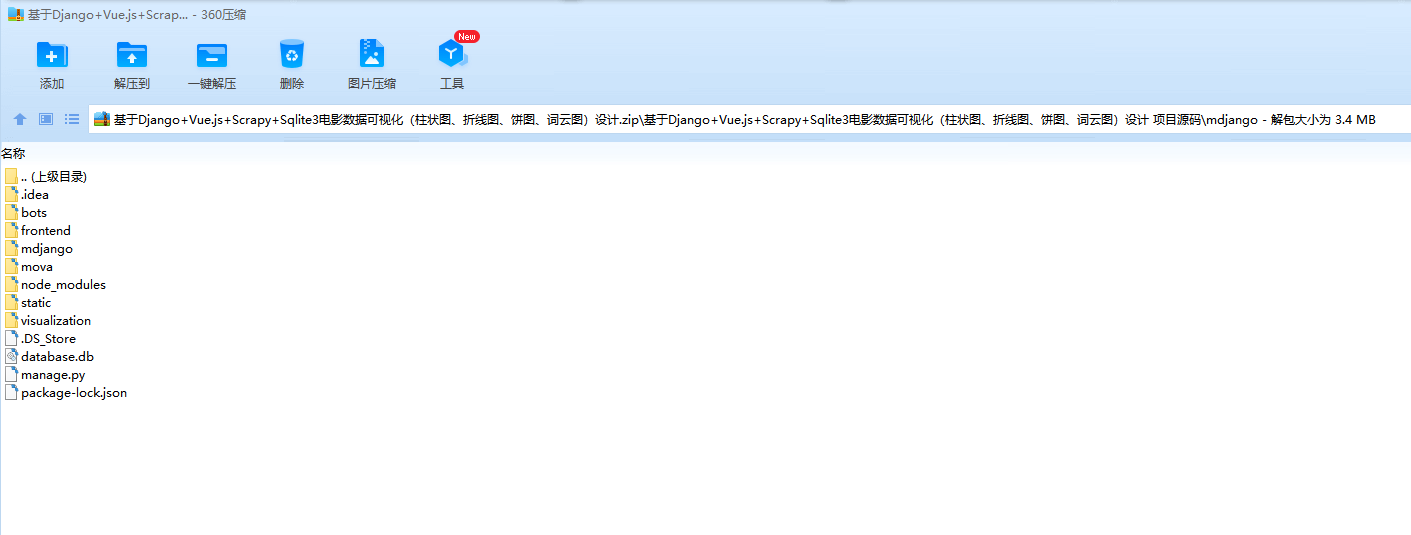The width and height of the screenshot is (1411, 535).
Task: Click the 'mdjango' folder name
Action: [x=47, y=248]
